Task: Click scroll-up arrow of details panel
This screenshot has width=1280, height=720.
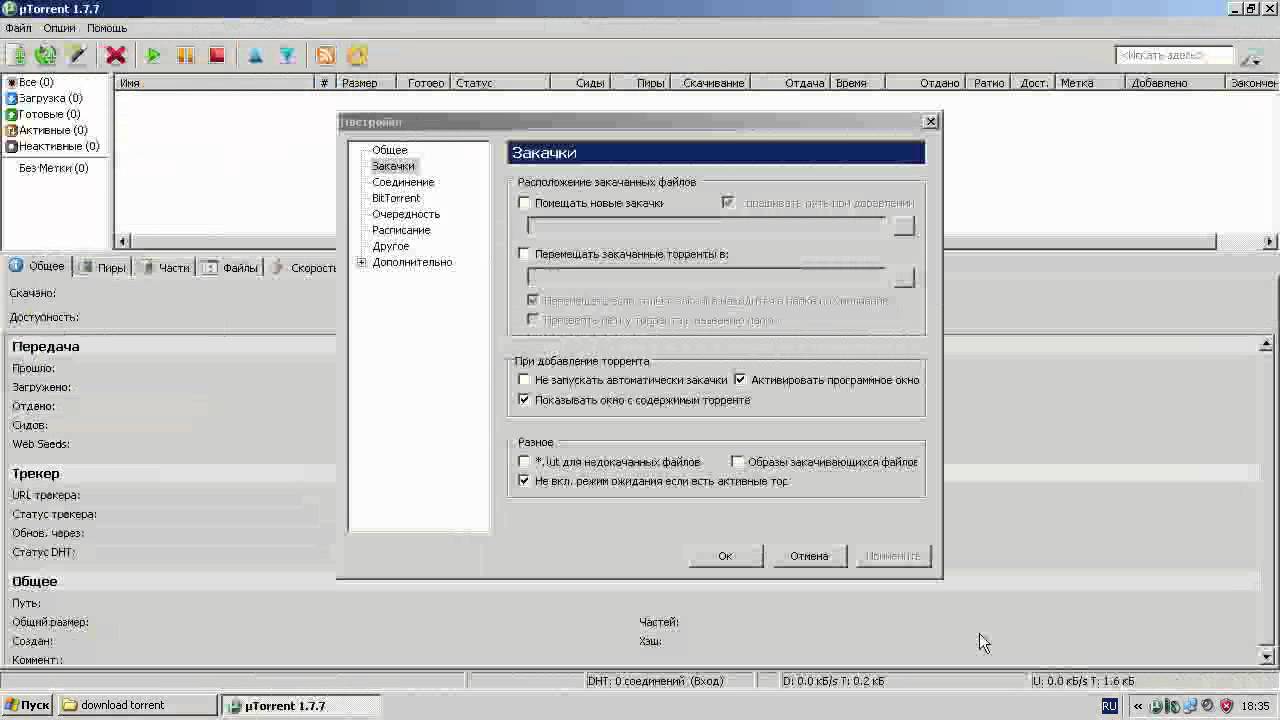Action: 1266,344
